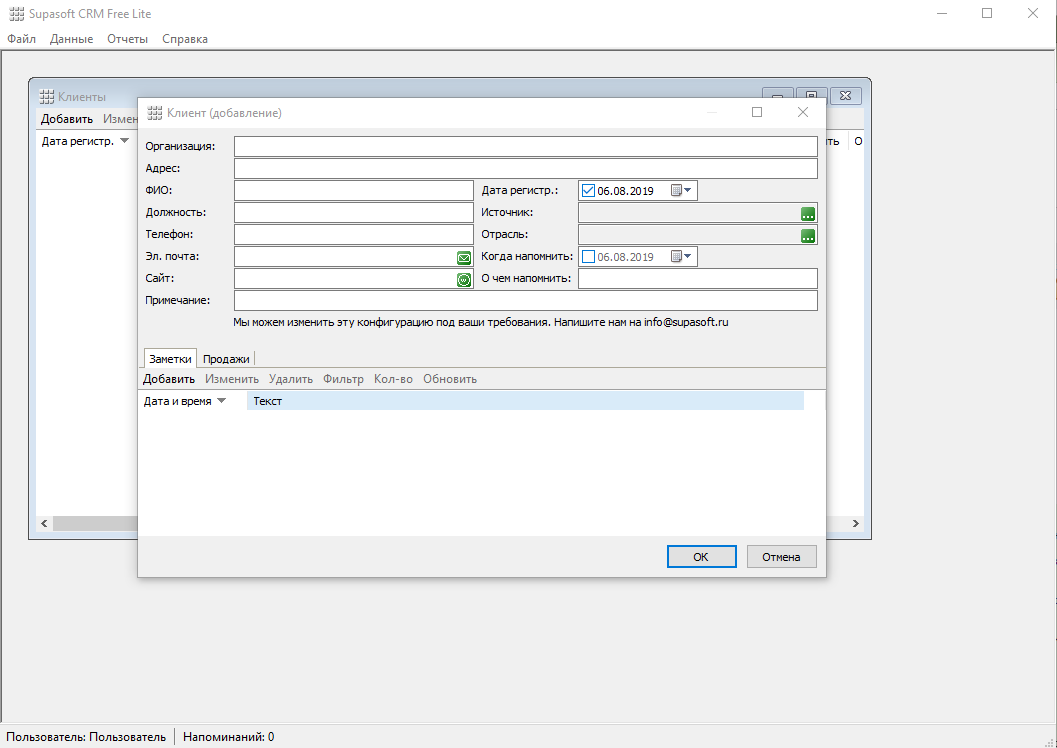
Task: Maximize the Клиент (добавление) dialog
Action: pyautogui.click(x=757, y=113)
